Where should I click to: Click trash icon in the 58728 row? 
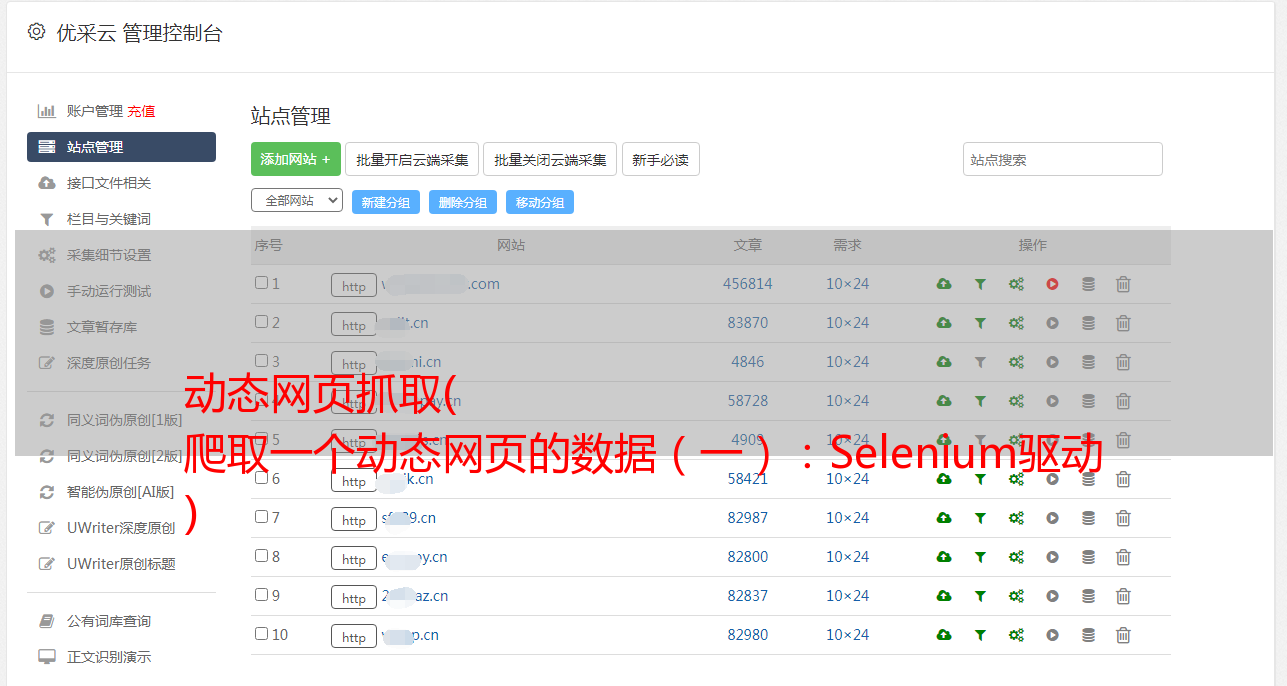[x=1123, y=401]
